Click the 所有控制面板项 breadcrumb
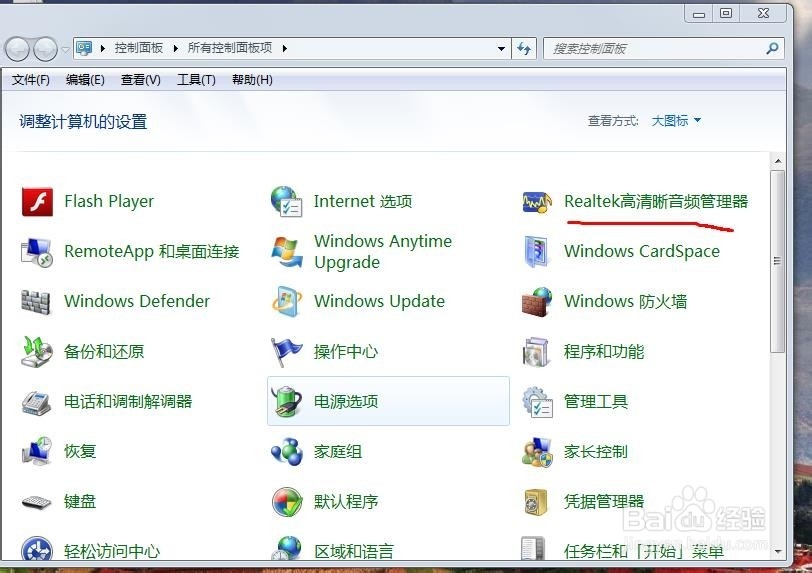Viewport: 812px width, 573px height. (230, 48)
